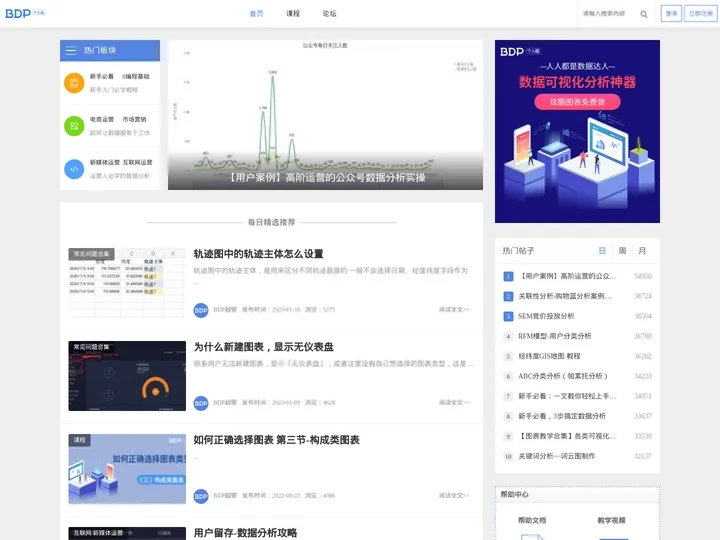
Task: Open the 无仪表盘 article dashboard thumbnail
Action: coord(127,376)
